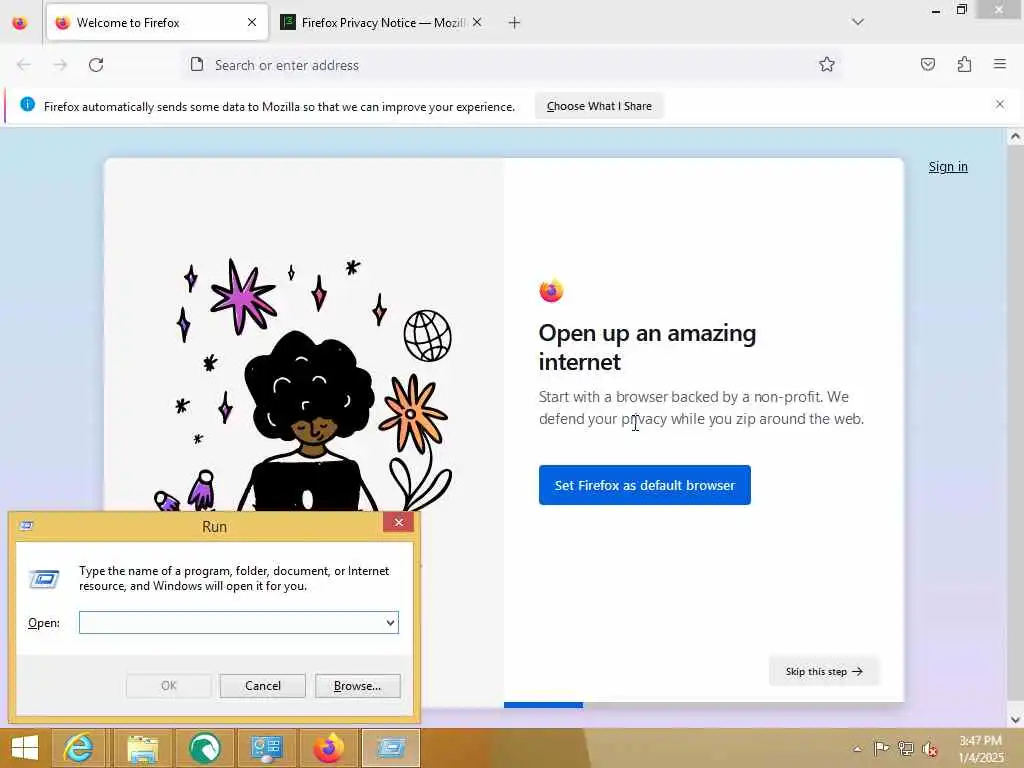
Task: Select the Welcome to Firefox tab
Action: (157, 23)
